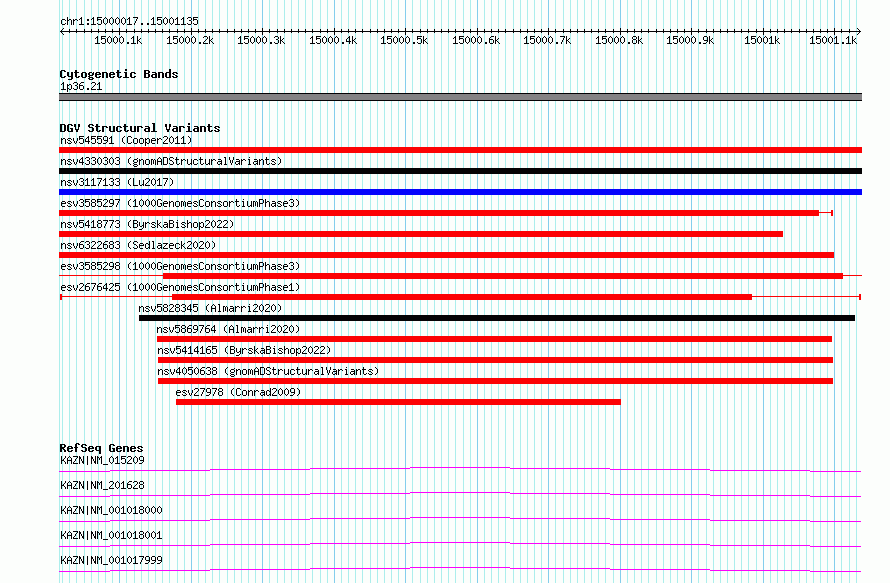Image resolution: width=890 pixels, height=583 pixels.
Task: Click the red bar under esv3585298
Action: coord(503,276)
